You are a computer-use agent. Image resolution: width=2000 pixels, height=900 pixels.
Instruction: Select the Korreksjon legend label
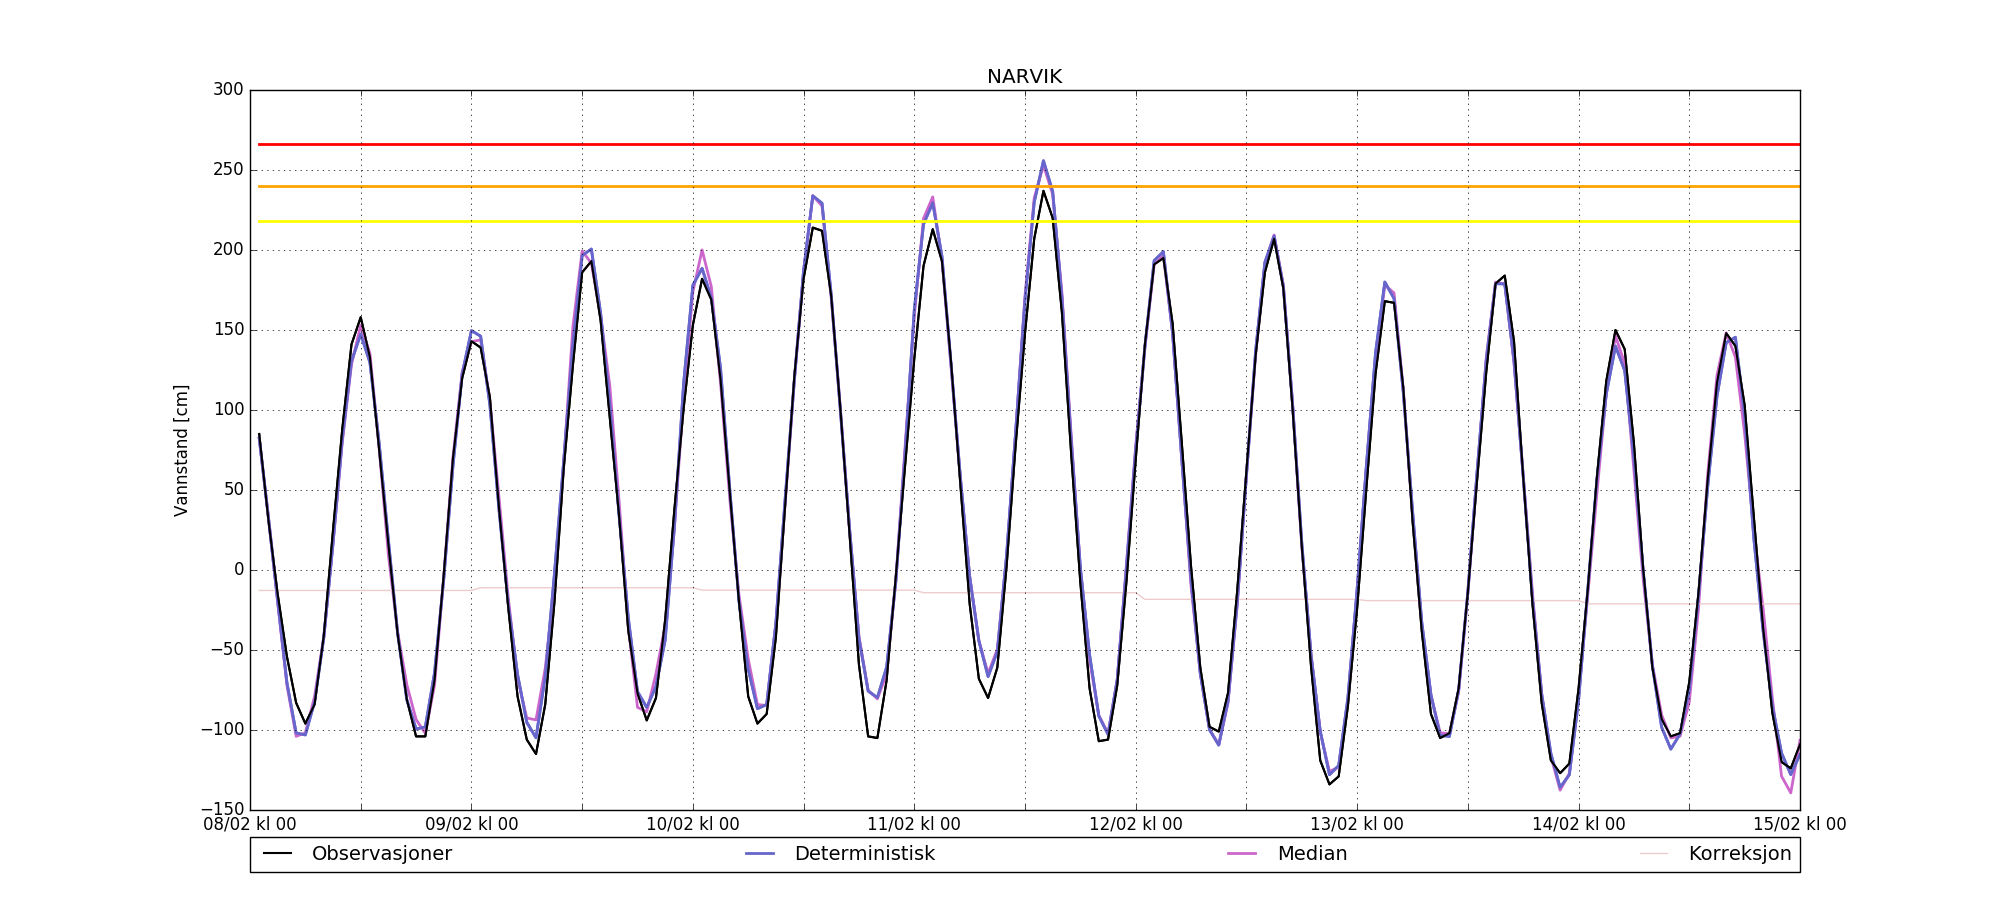point(1740,854)
